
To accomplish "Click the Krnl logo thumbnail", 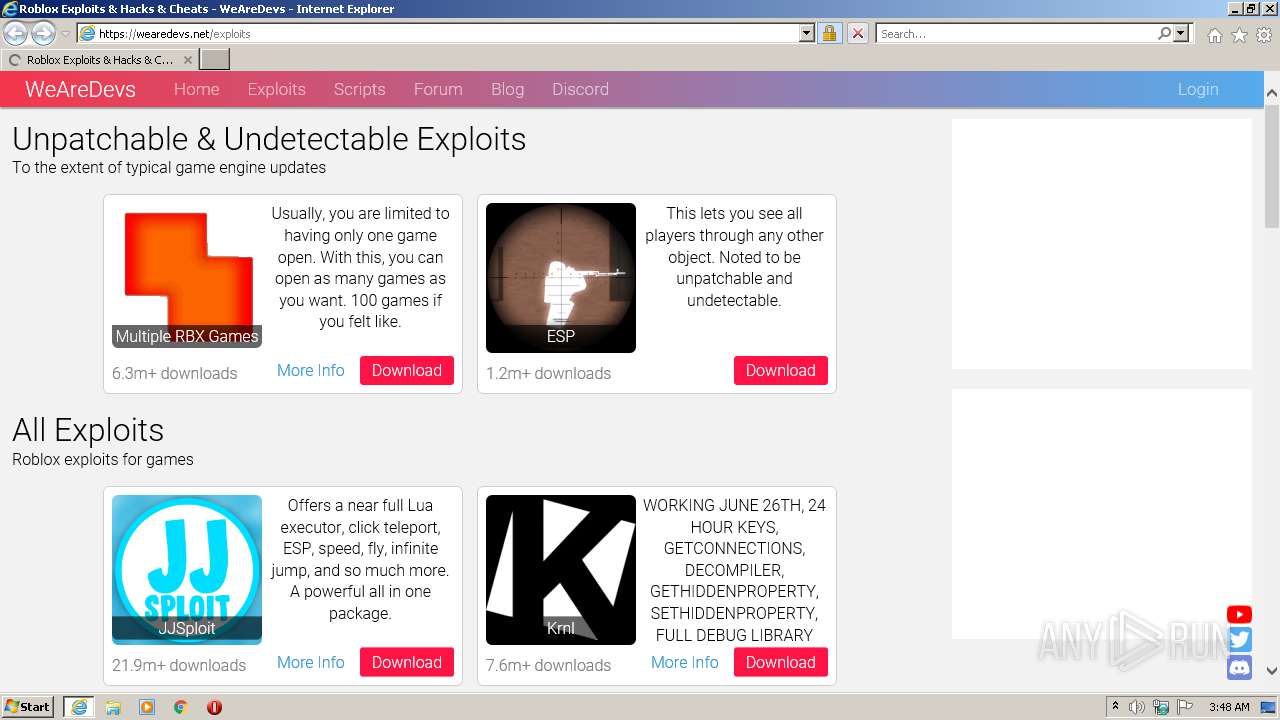I will pos(561,570).
